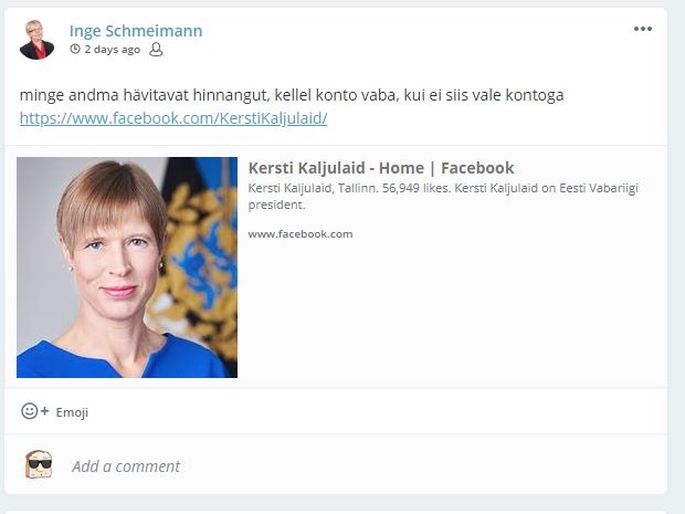The height and width of the screenshot is (514, 685).
Task: Select the Emoji label button
Action: 72,412
